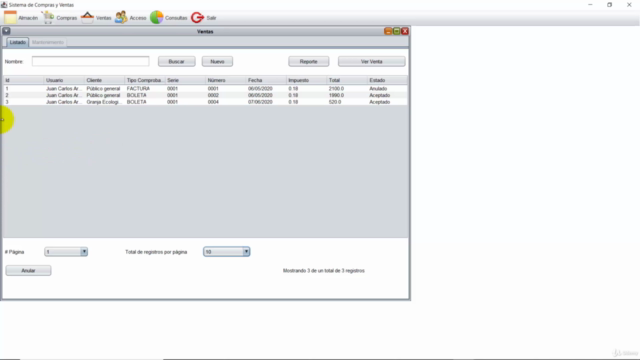Open the Ventas basket icon
640x360 pixels.
[x=87, y=18]
